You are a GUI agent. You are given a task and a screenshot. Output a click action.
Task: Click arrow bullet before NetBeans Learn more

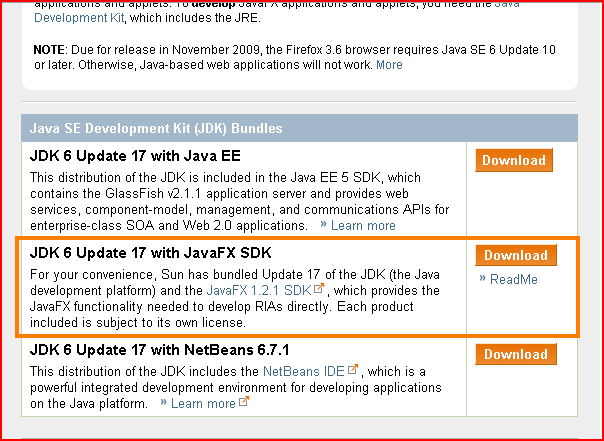coord(164,404)
